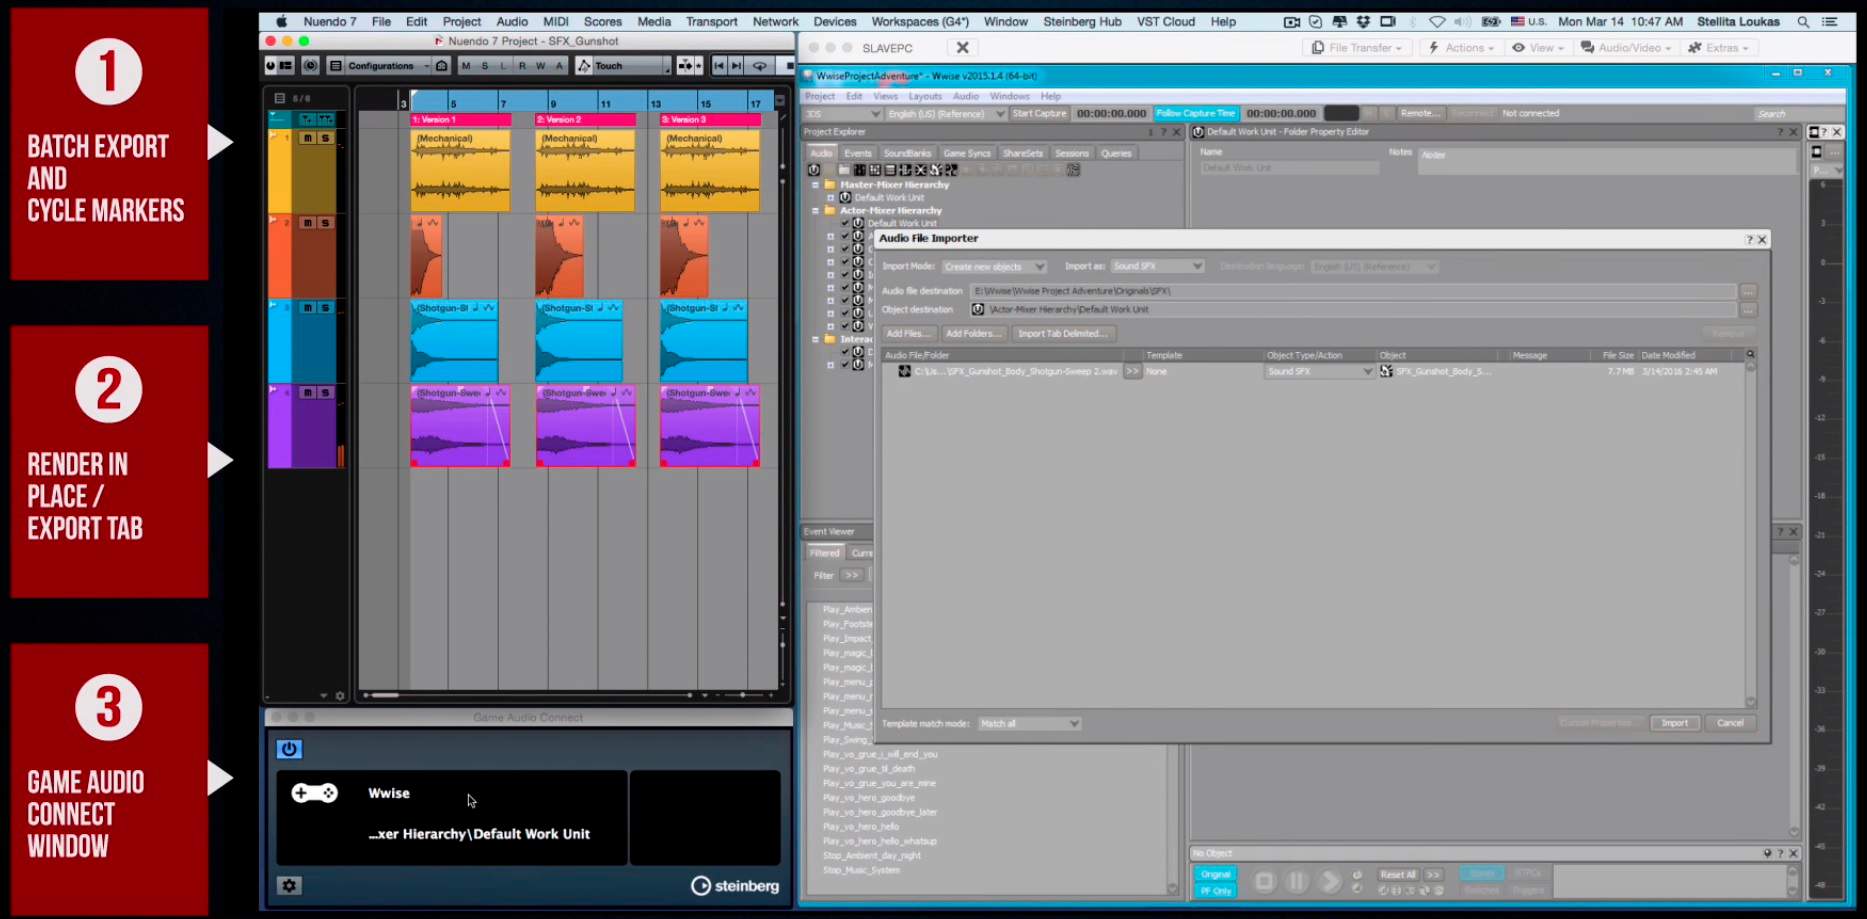Click the Pause button in Wwise Transport Control
1867x919 pixels.
click(1297, 881)
